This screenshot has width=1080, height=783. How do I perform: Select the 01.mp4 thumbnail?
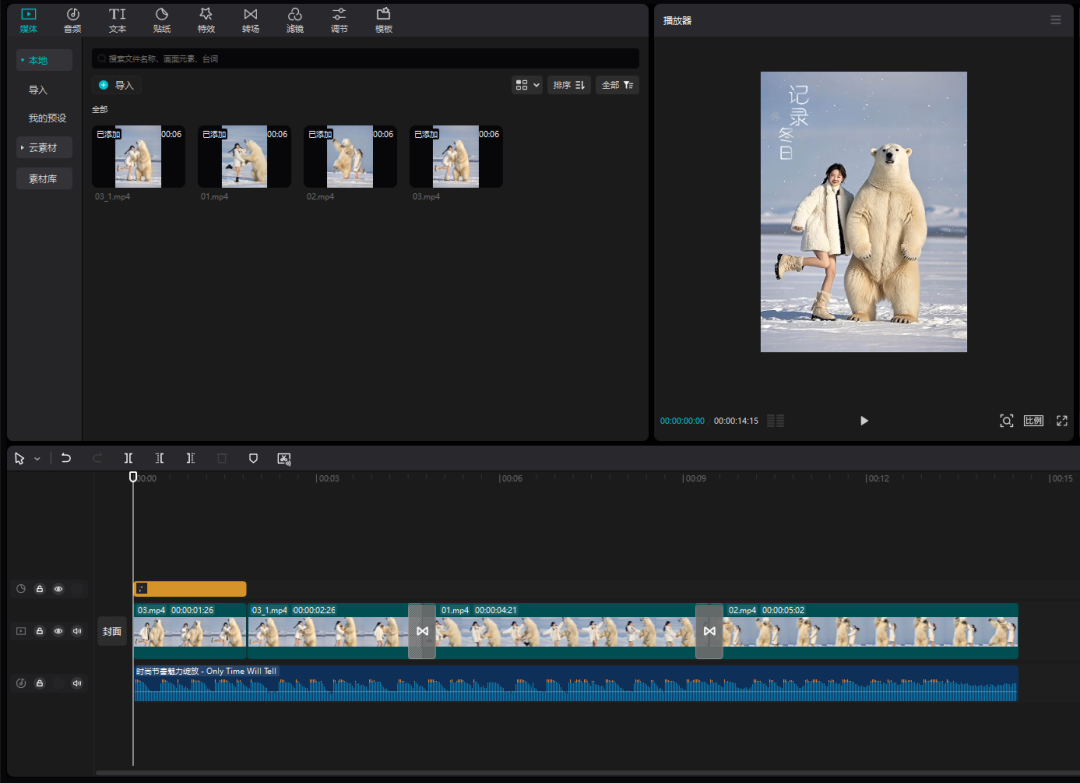tap(244, 156)
